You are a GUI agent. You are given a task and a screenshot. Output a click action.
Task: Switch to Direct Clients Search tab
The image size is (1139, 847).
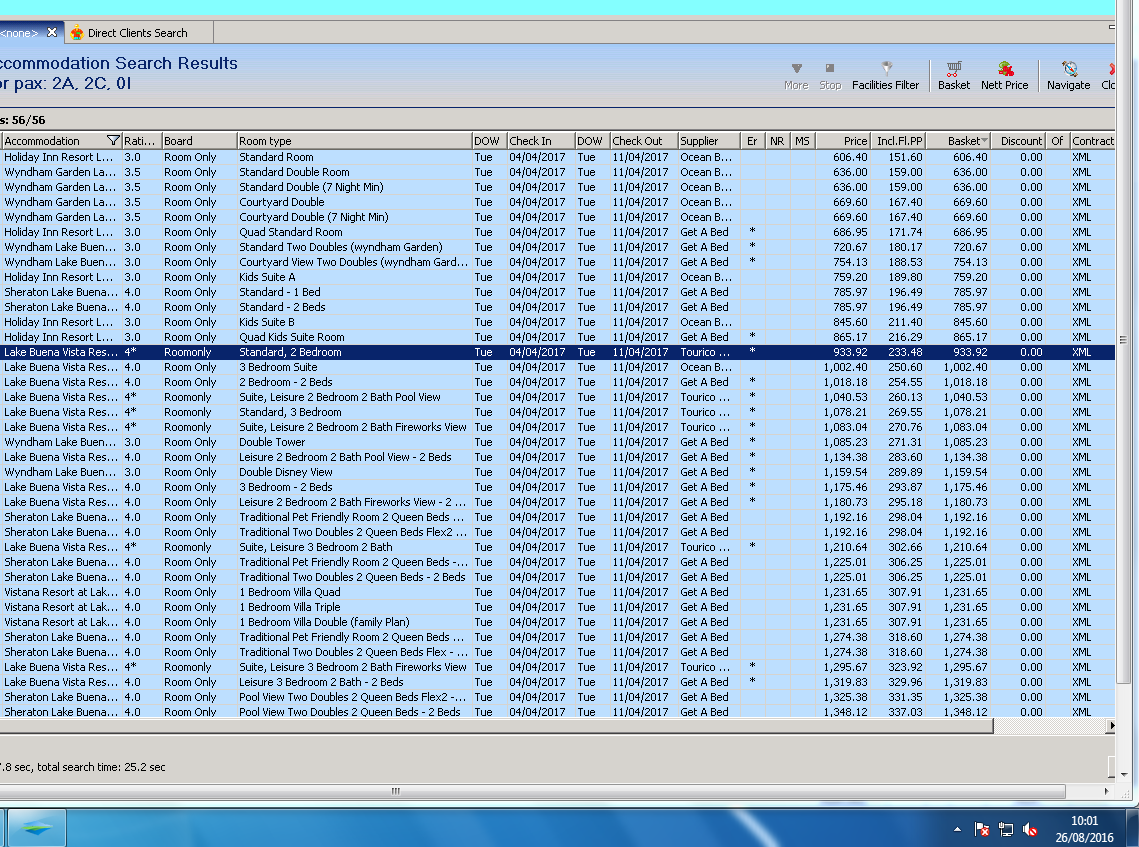138,33
